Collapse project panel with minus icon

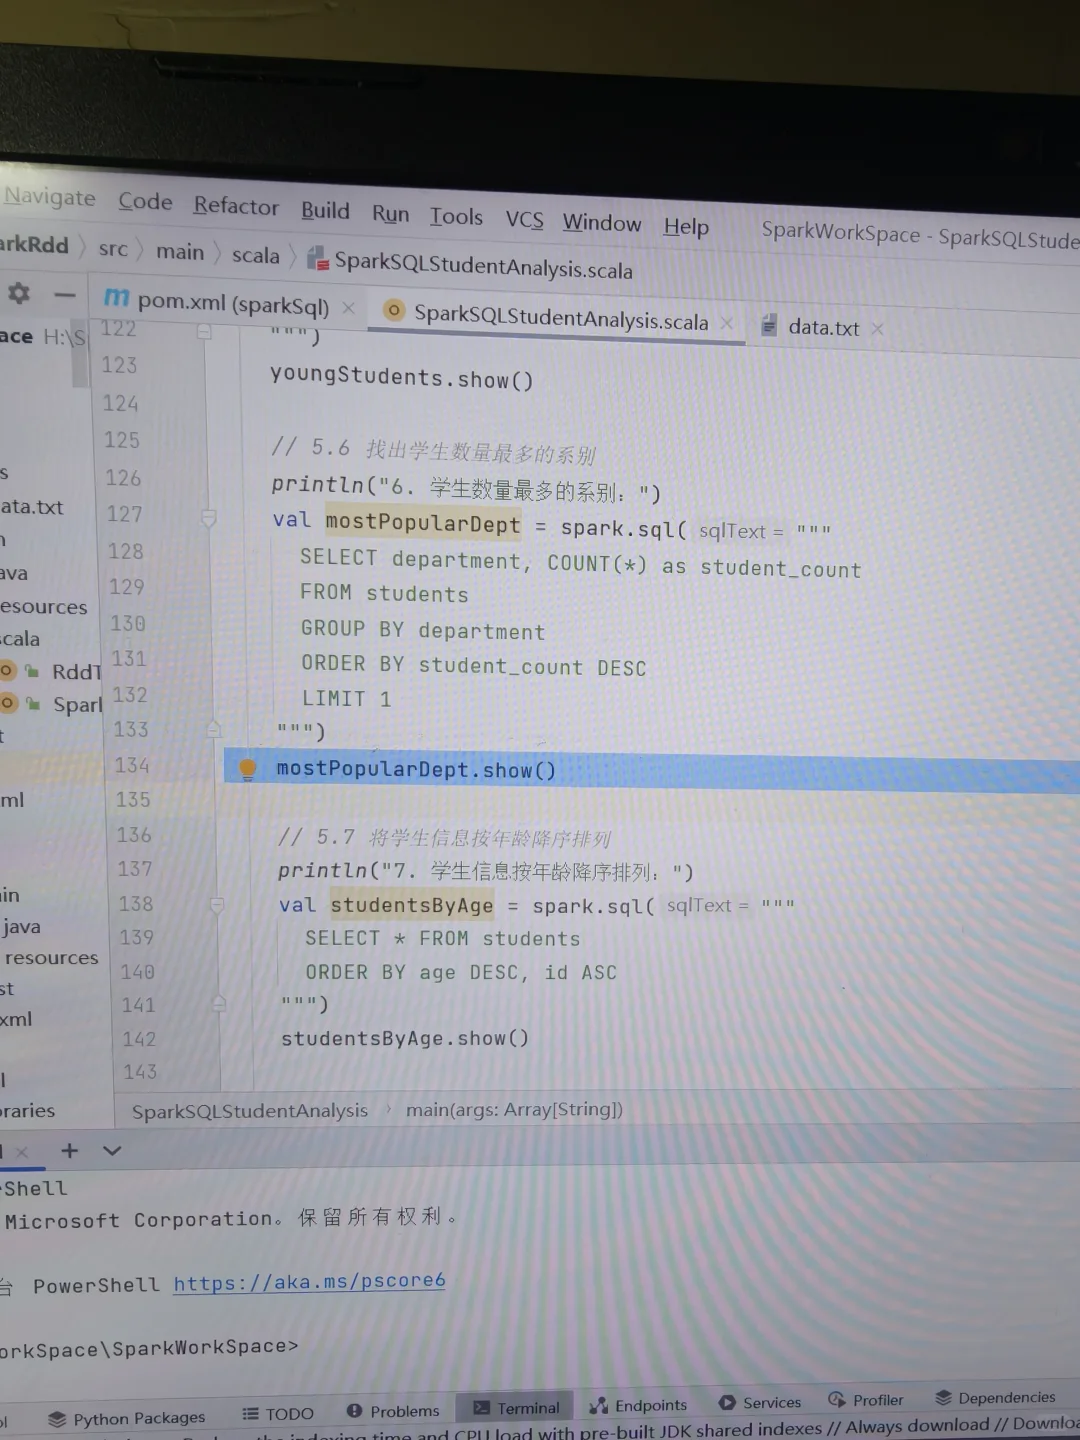tap(65, 294)
